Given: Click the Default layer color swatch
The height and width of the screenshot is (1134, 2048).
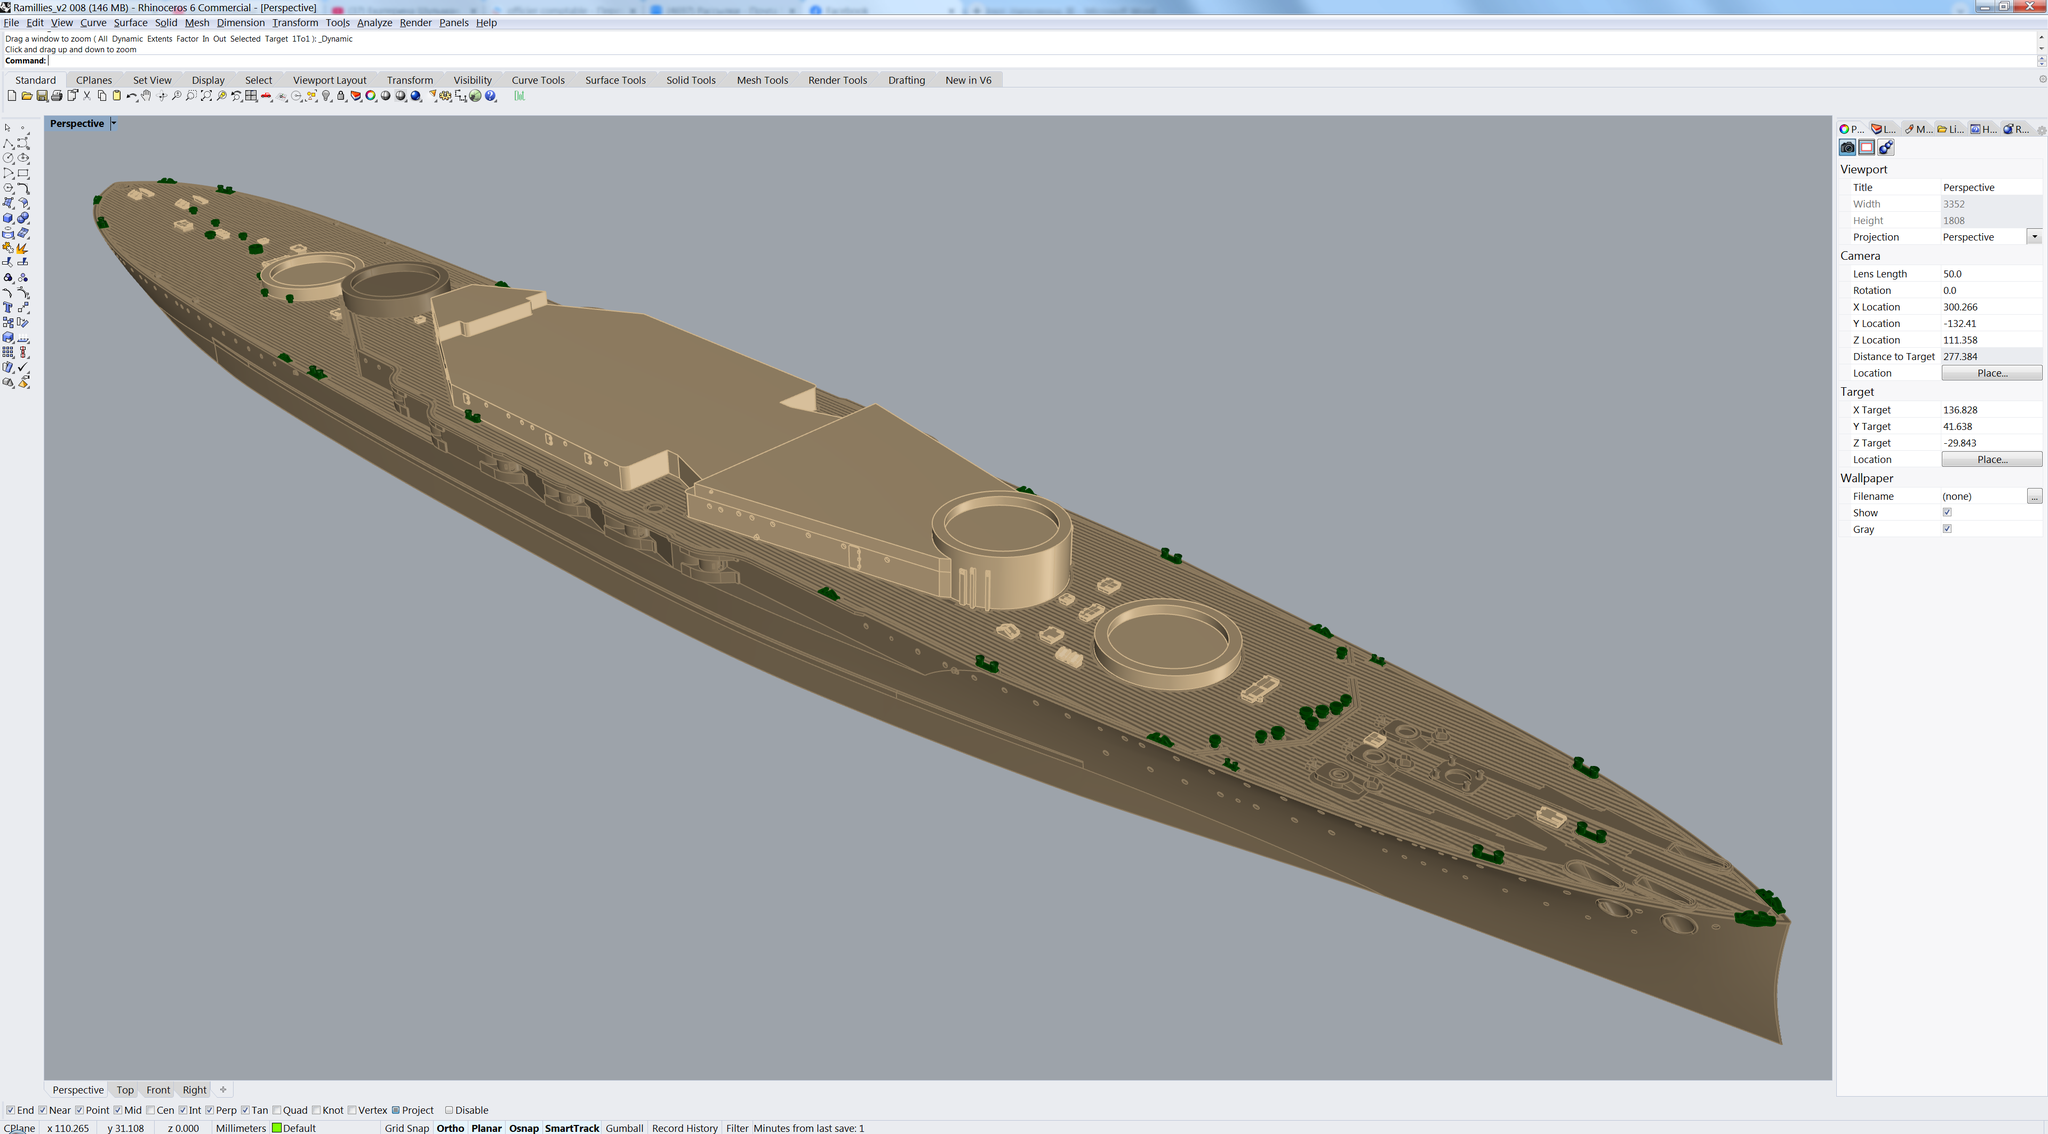Looking at the screenshot, I should click(x=277, y=1128).
